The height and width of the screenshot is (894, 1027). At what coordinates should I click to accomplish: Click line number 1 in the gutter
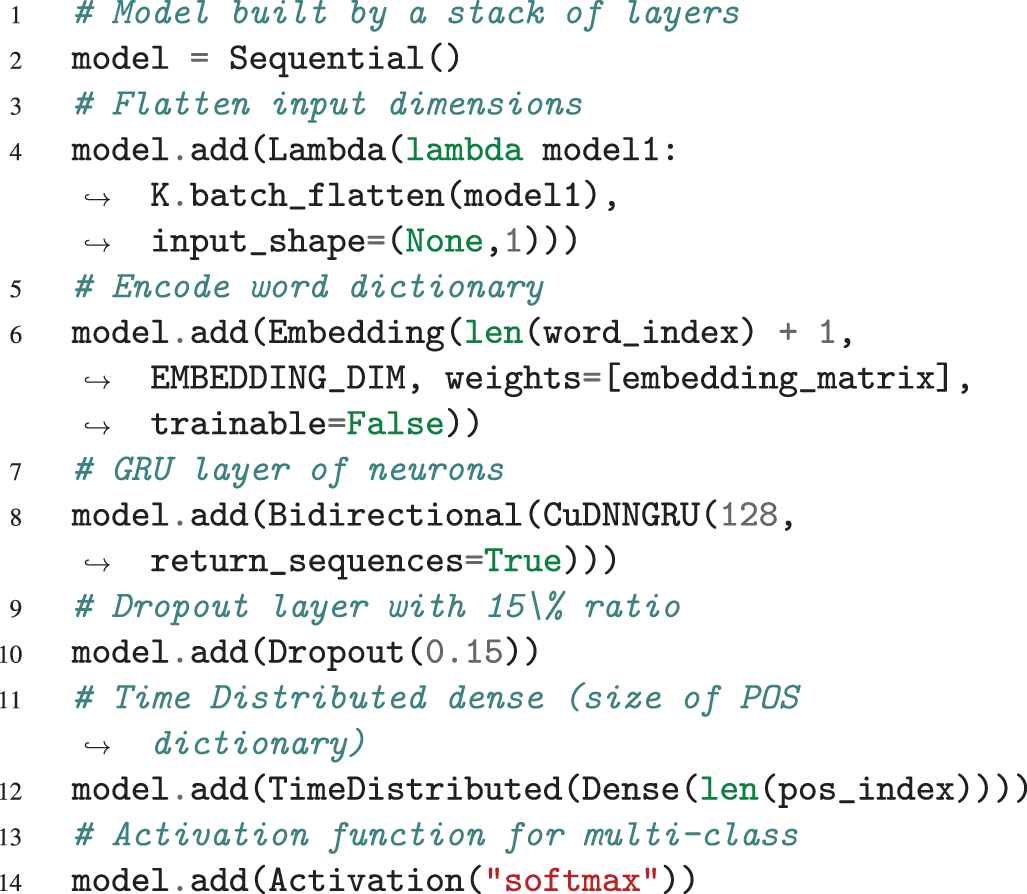16,14
